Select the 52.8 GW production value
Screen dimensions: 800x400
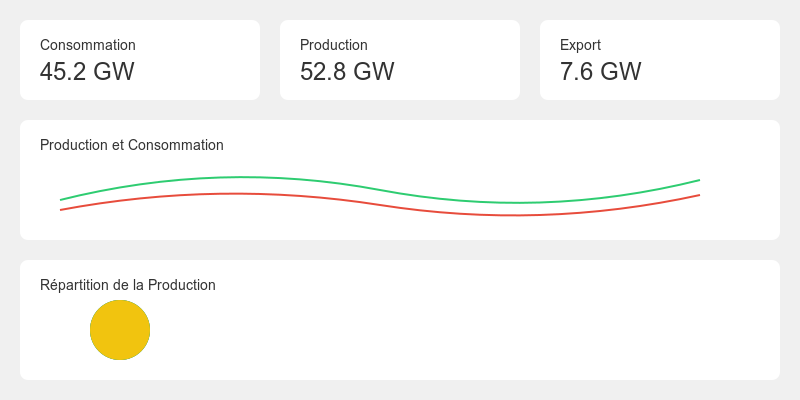tap(347, 71)
